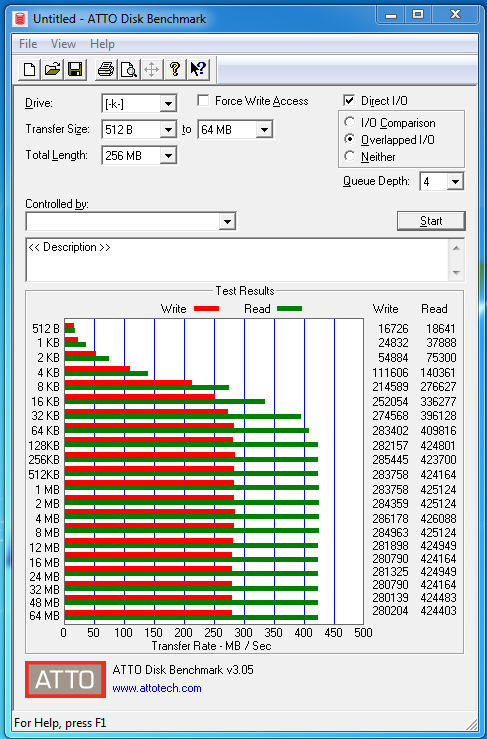The height and width of the screenshot is (739, 487).
Task: Click the Save floppy disk icon
Action: (75, 69)
